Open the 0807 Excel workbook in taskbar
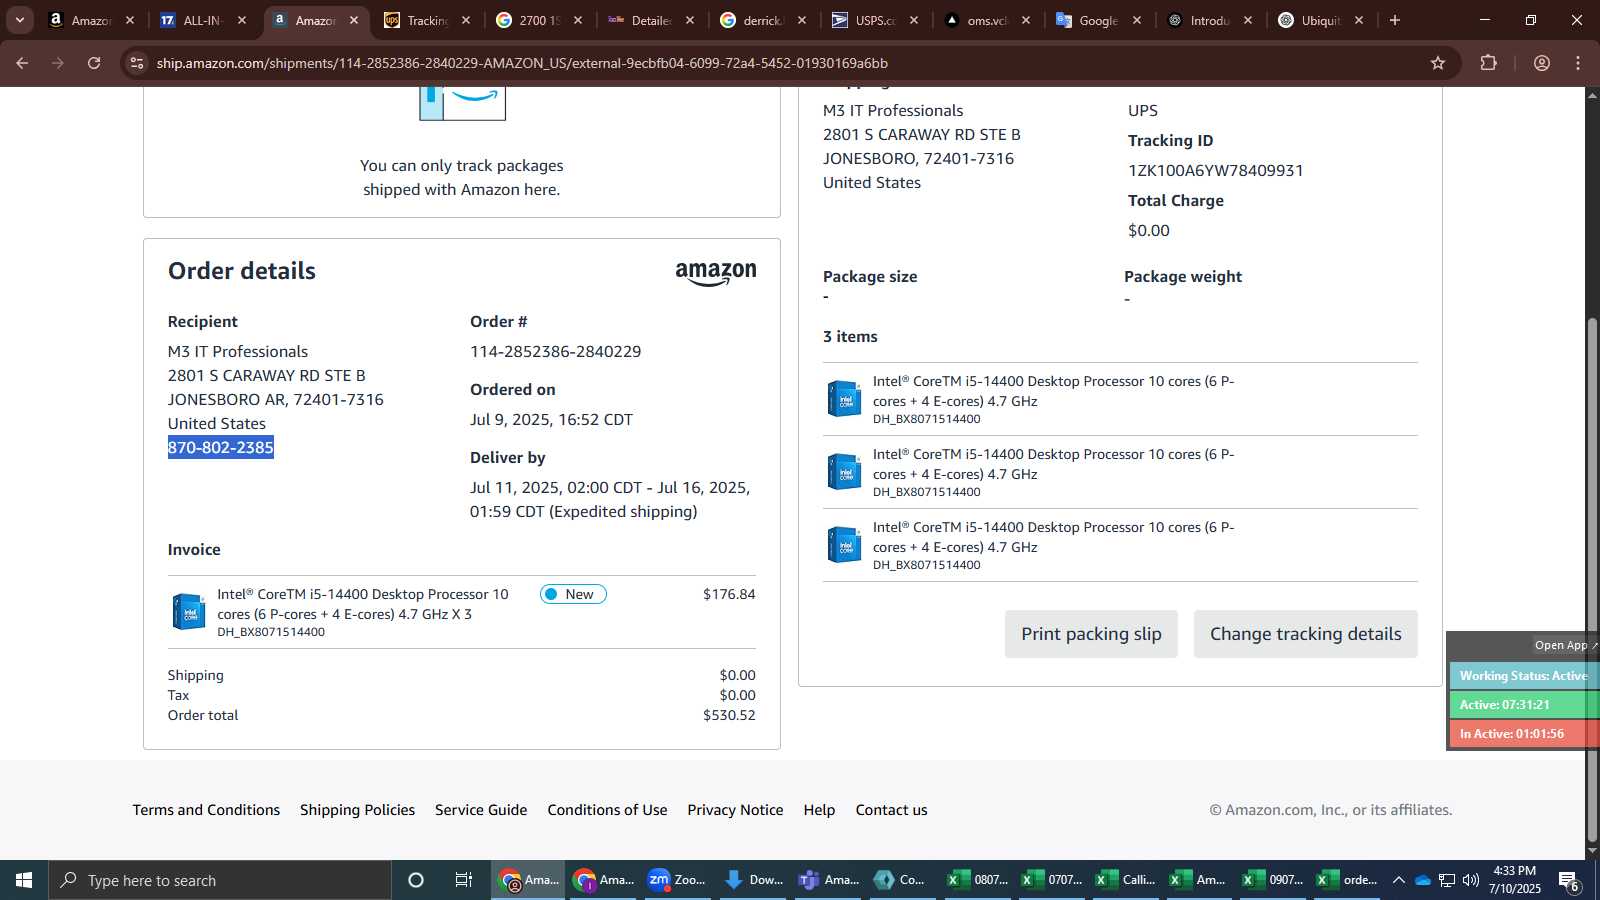Viewport: 1600px width, 900px height. point(978,880)
